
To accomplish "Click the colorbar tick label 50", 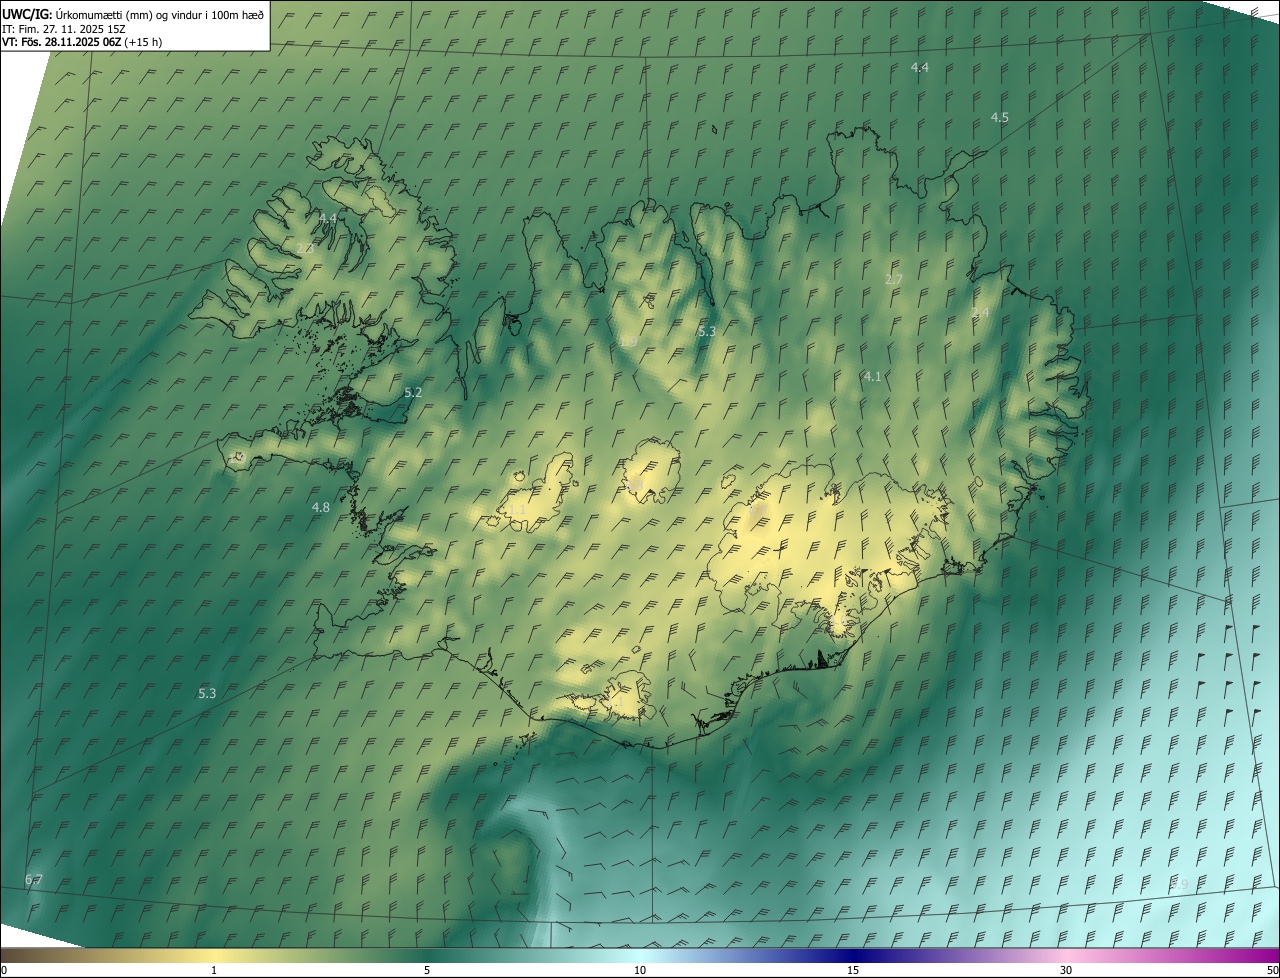I will [1272, 970].
